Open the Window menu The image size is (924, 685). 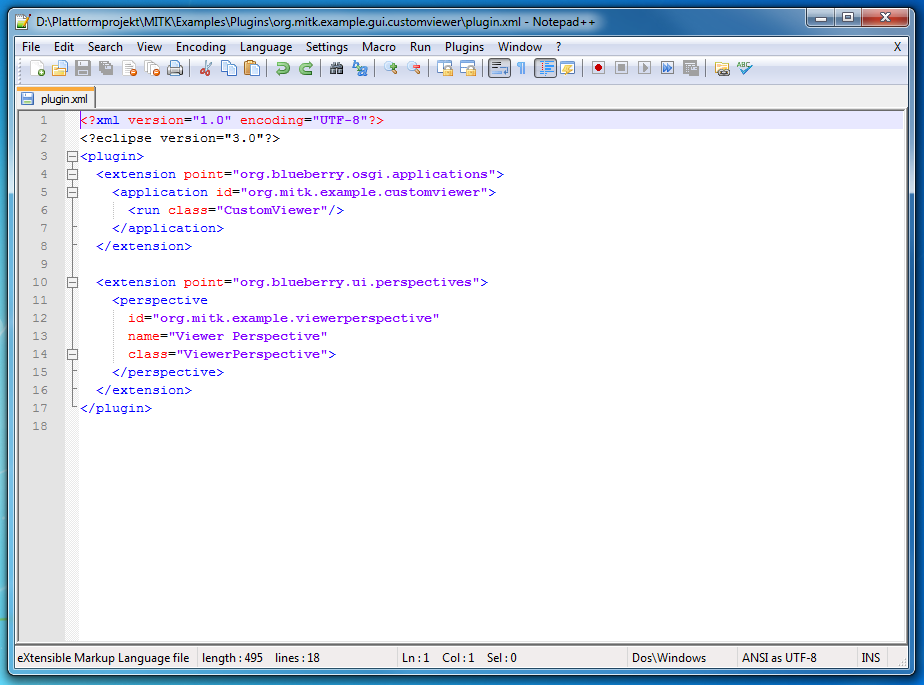[520, 47]
